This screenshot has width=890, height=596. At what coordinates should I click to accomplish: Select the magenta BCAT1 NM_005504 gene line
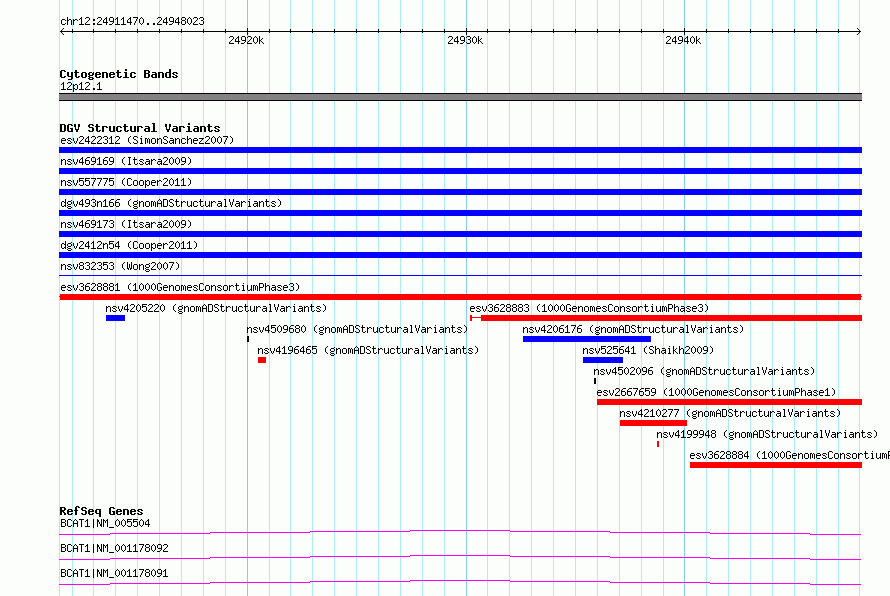coord(460,532)
